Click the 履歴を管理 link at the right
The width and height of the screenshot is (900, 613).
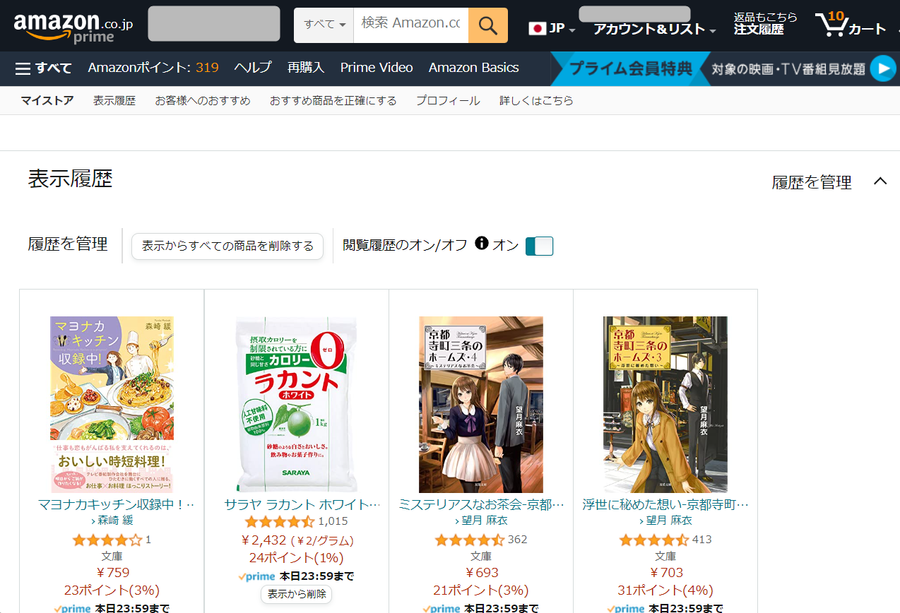point(811,182)
